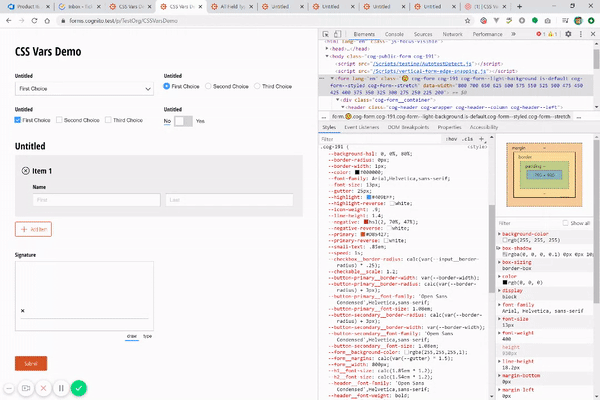
Task: Click the camera control in the recording bar
Action: [x=26, y=388]
